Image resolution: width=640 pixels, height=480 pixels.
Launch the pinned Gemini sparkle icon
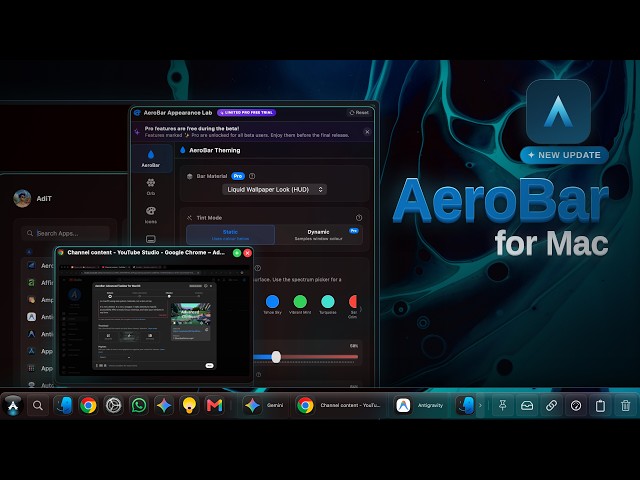pos(164,405)
